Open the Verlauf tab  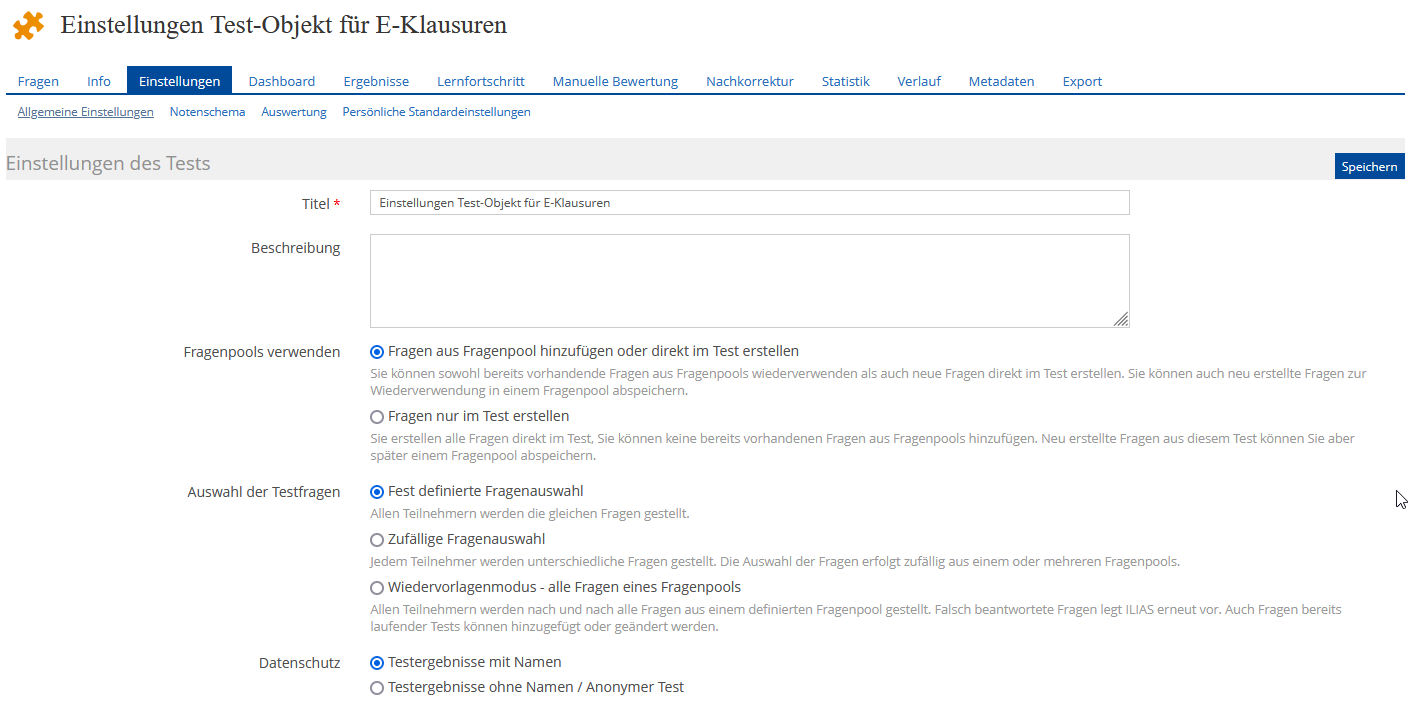919,81
